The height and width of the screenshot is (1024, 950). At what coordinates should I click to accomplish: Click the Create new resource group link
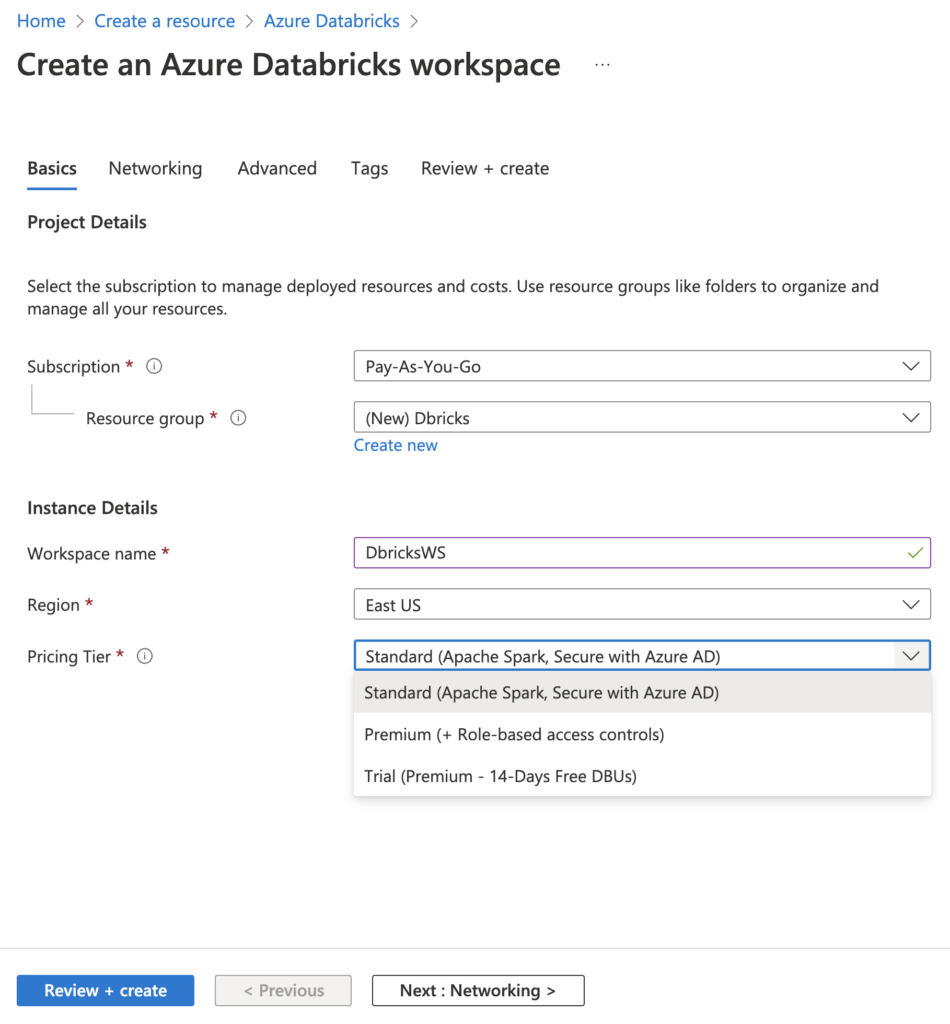(x=395, y=446)
